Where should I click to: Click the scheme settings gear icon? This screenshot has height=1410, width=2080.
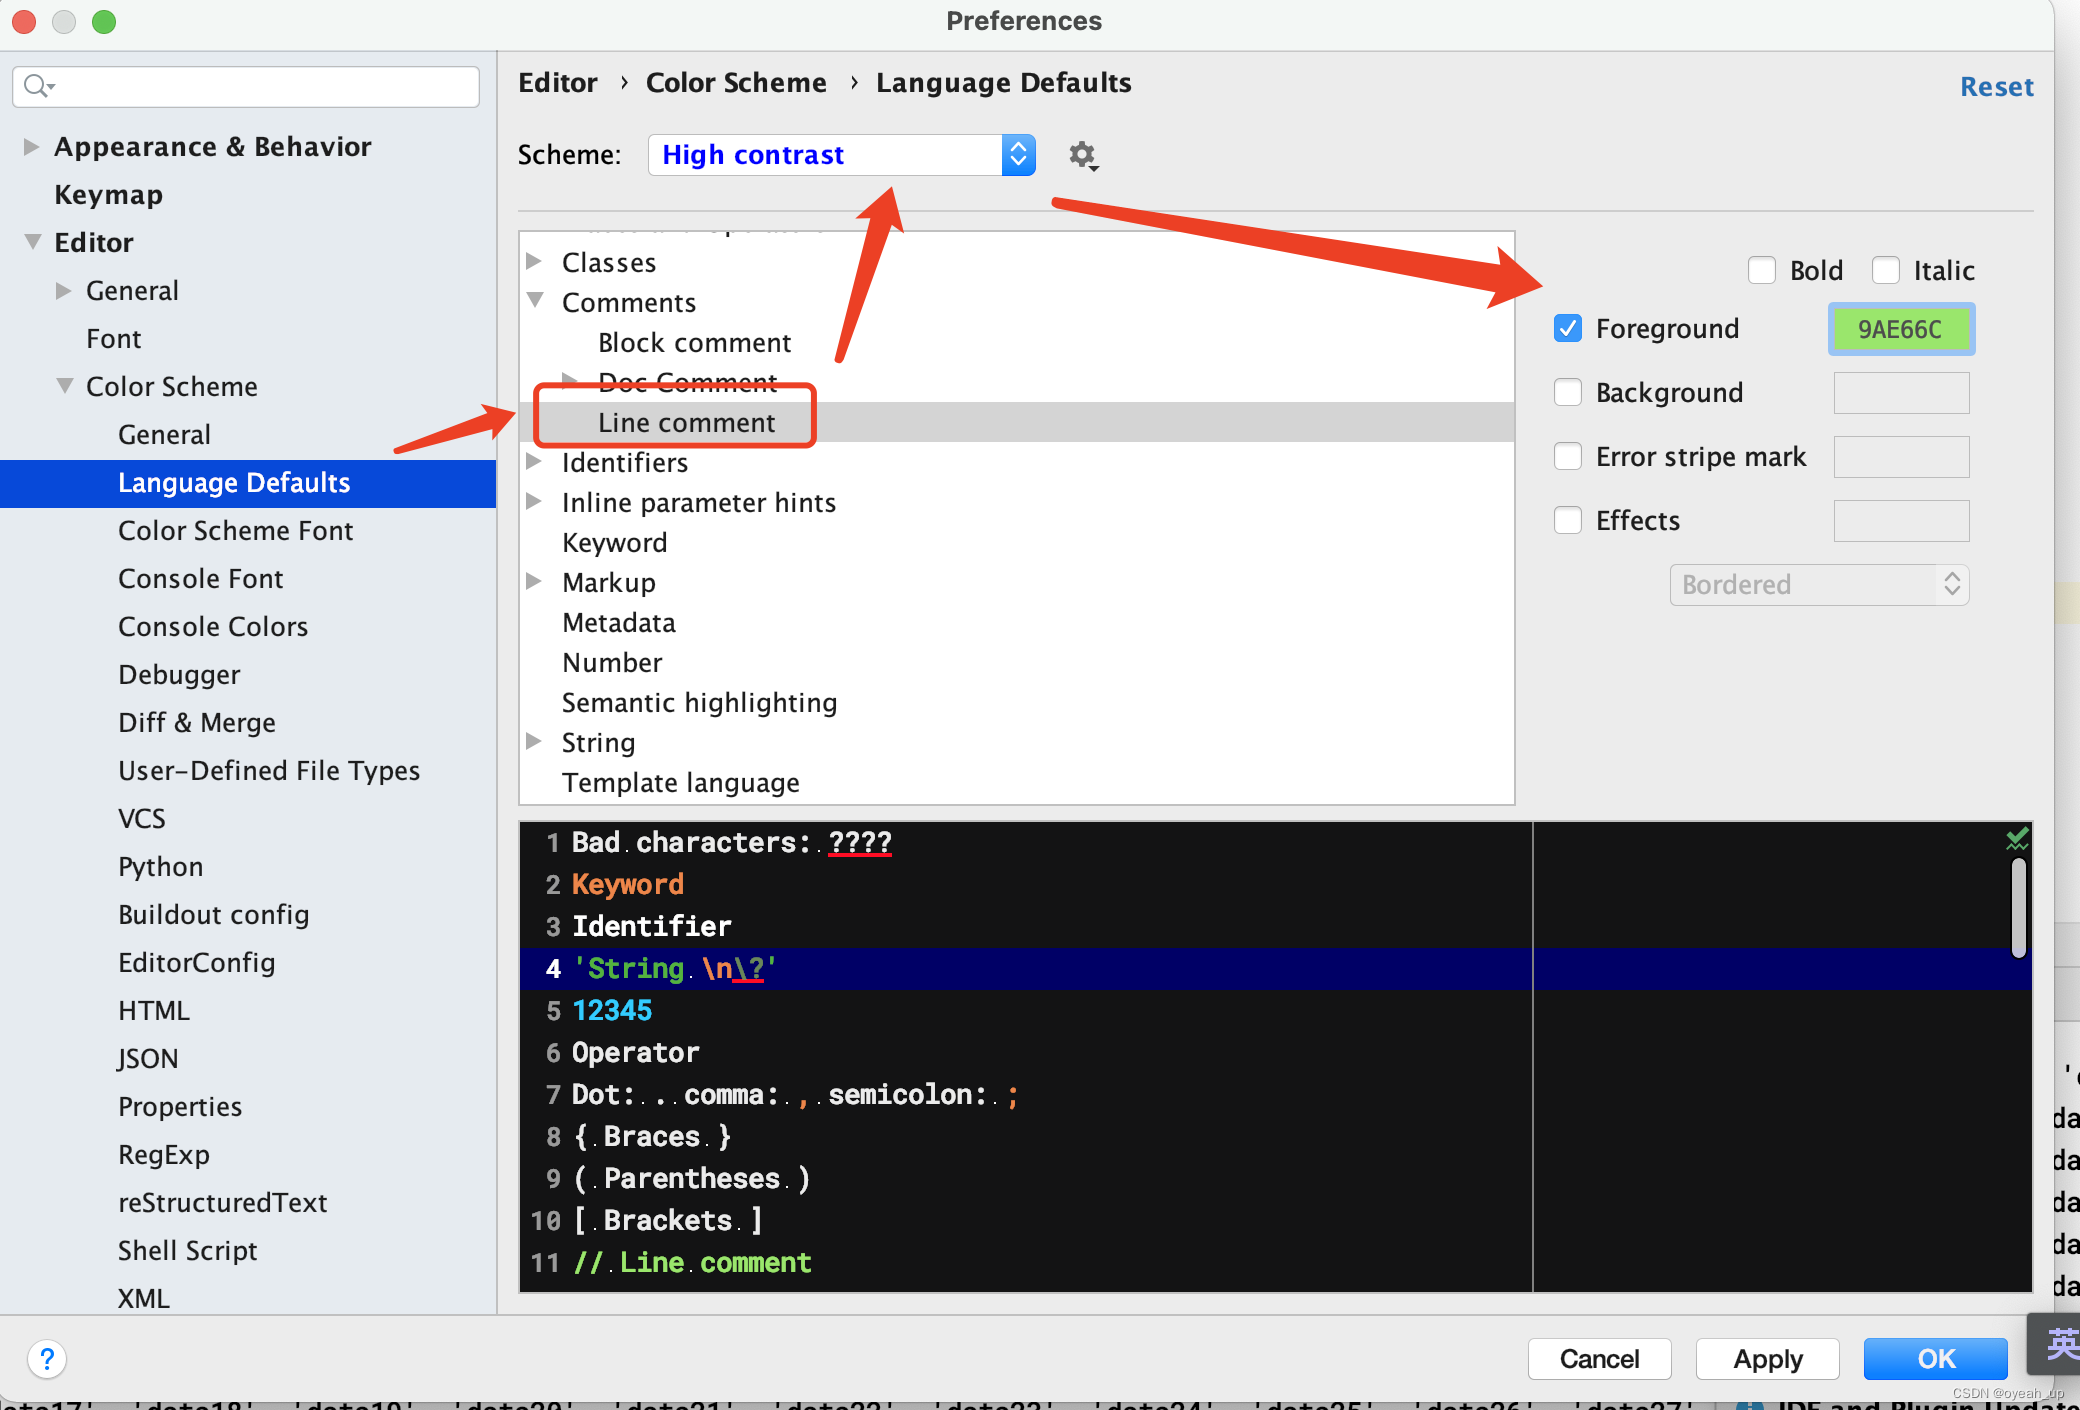pyautogui.click(x=1082, y=156)
